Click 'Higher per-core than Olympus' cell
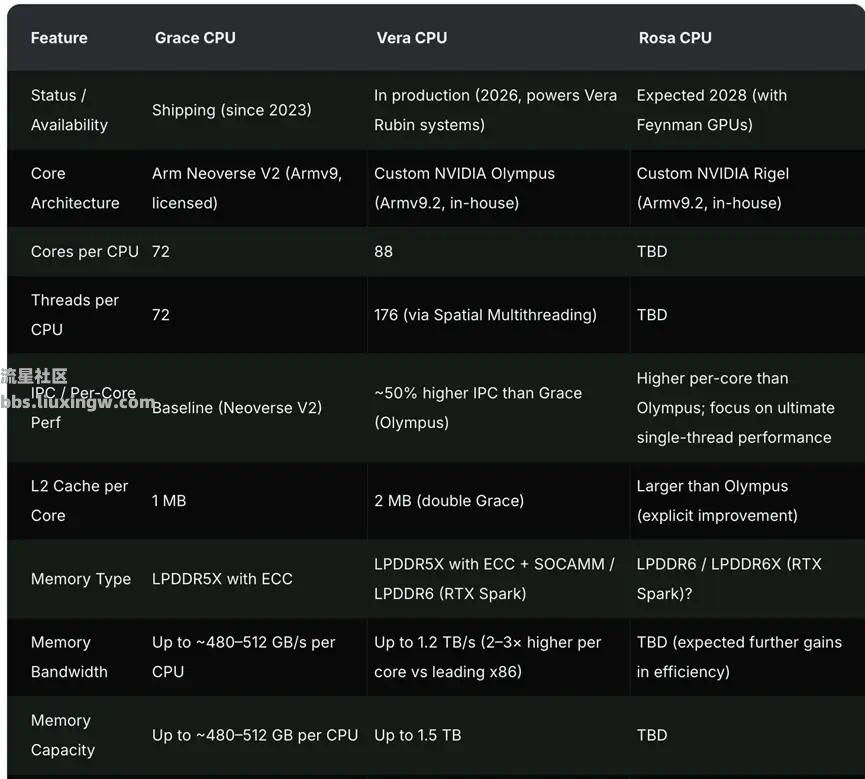This screenshot has height=779, width=865. 735,408
